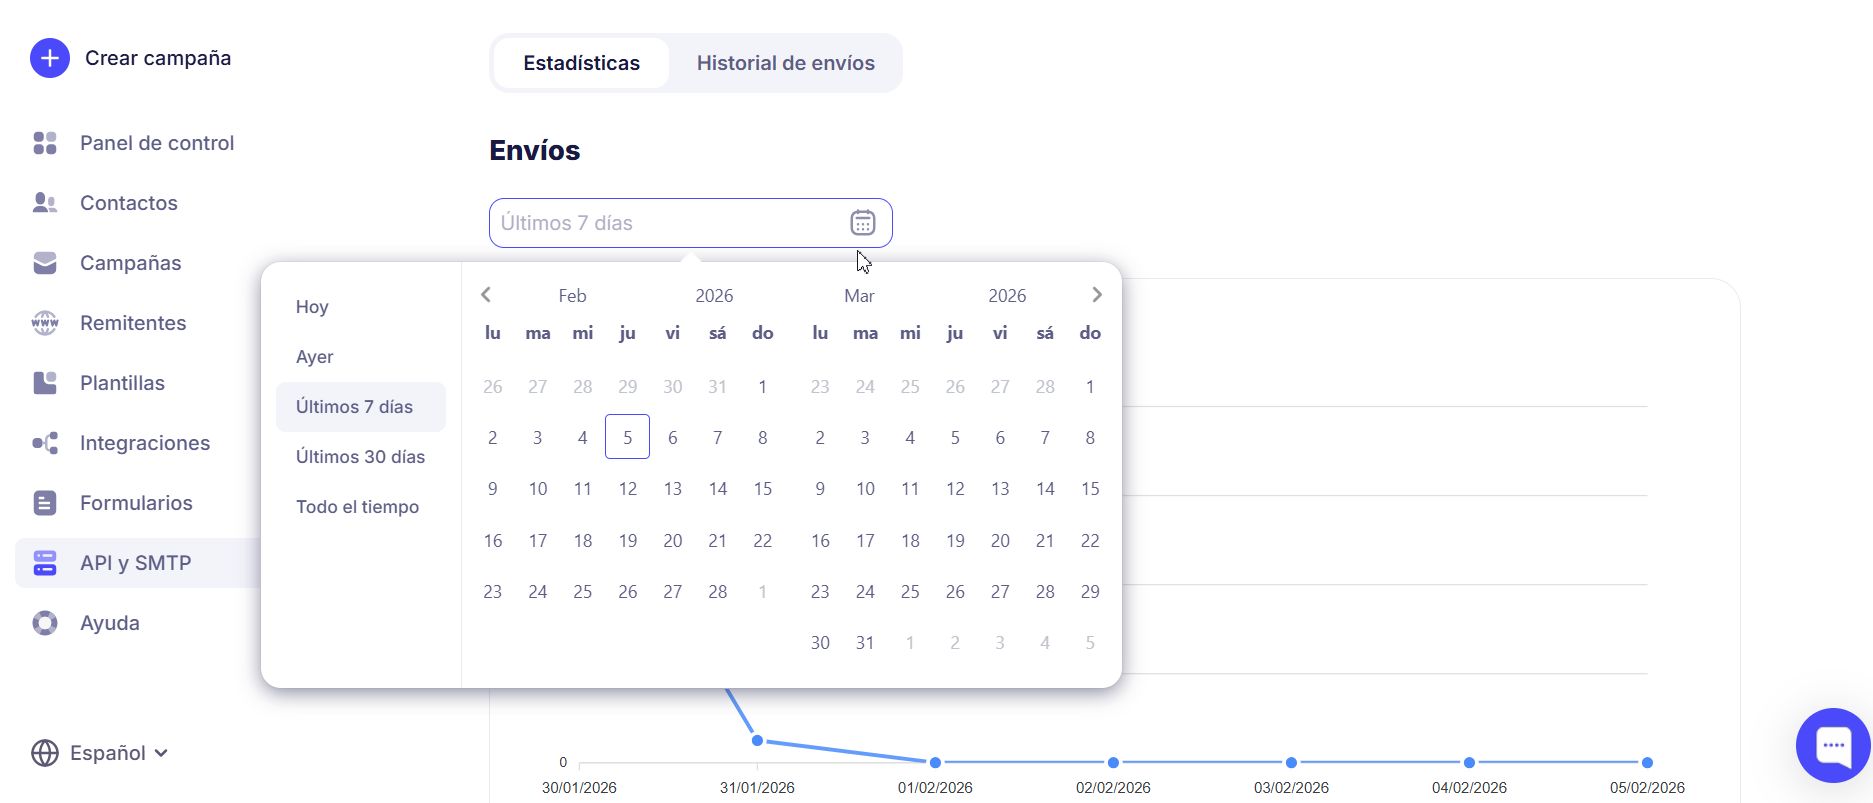
Task: Open the live chat bubble
Action: (x=1832, y=745)
